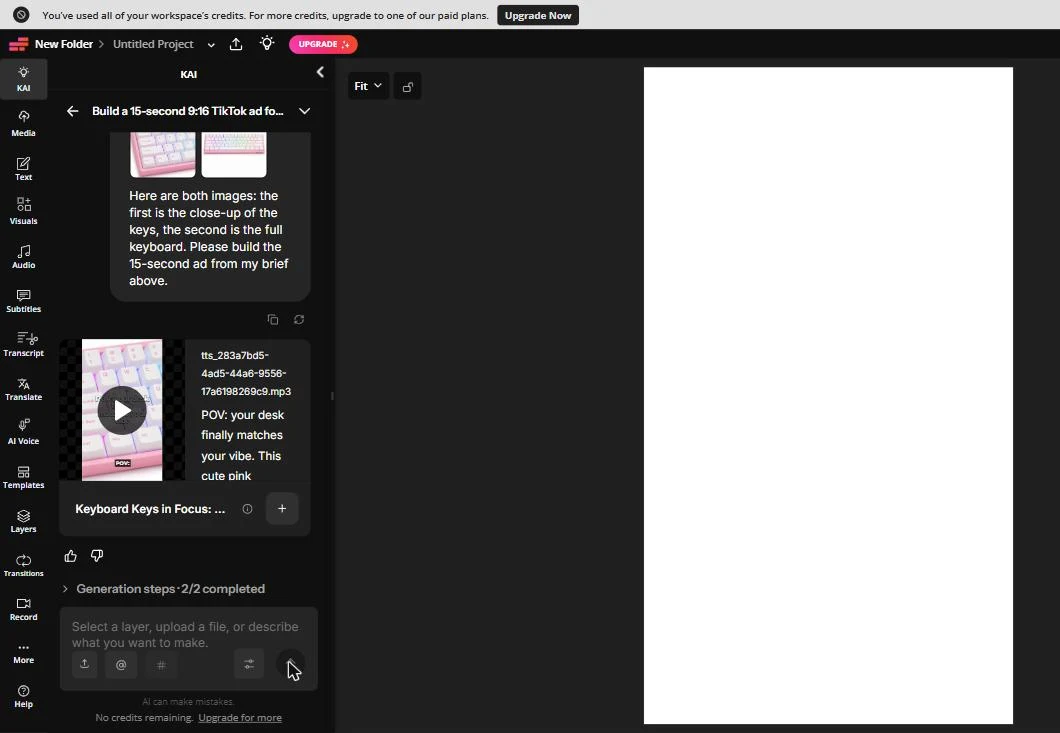
Task: Click the send prompt button
Action: click(291, 664)
